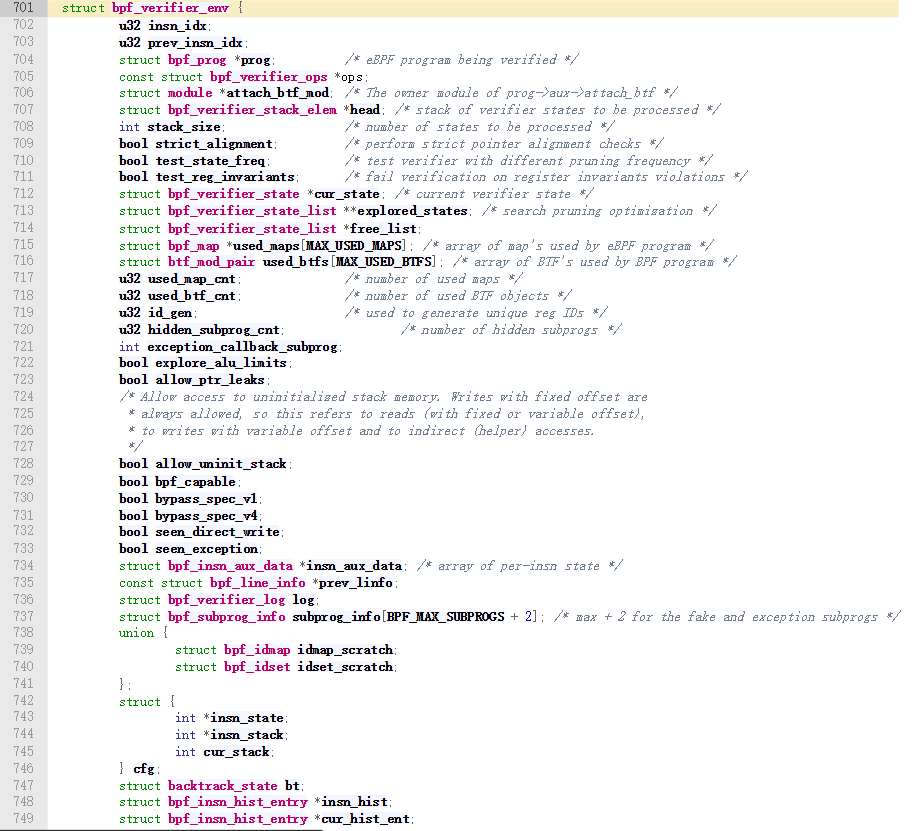Click the explore_alu_limits field
The height and width of the screenshot is (831, 920).
[221, 363]
